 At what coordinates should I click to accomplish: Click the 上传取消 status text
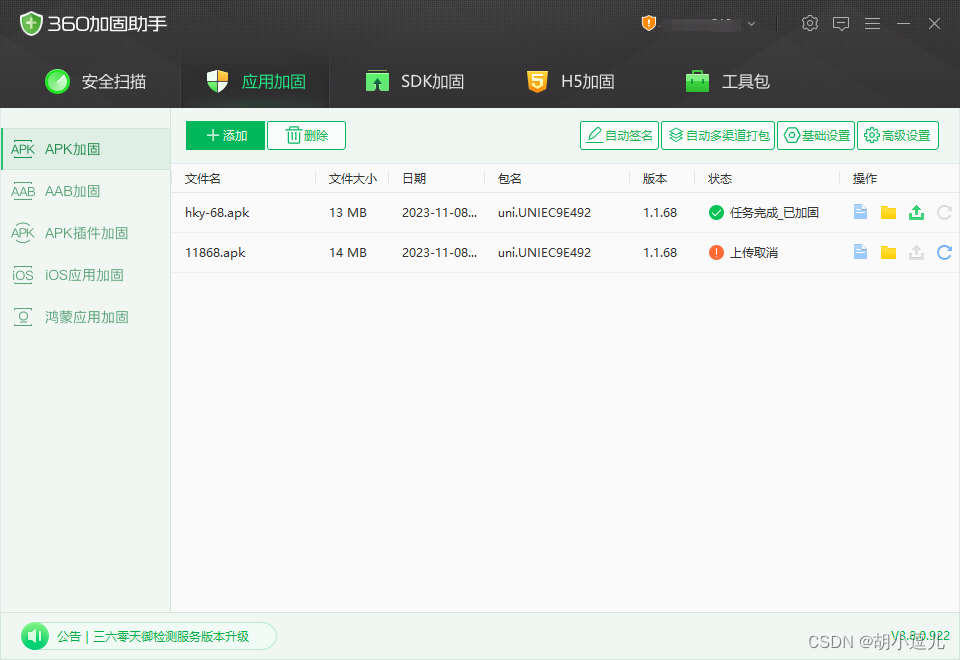(754, 252)
